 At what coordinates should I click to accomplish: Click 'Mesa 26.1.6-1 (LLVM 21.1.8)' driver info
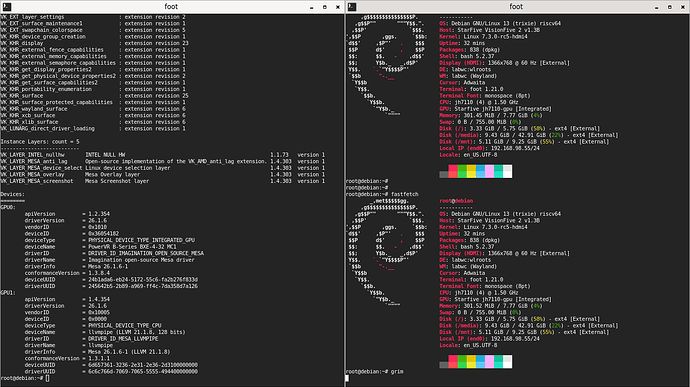coord(129,352)
